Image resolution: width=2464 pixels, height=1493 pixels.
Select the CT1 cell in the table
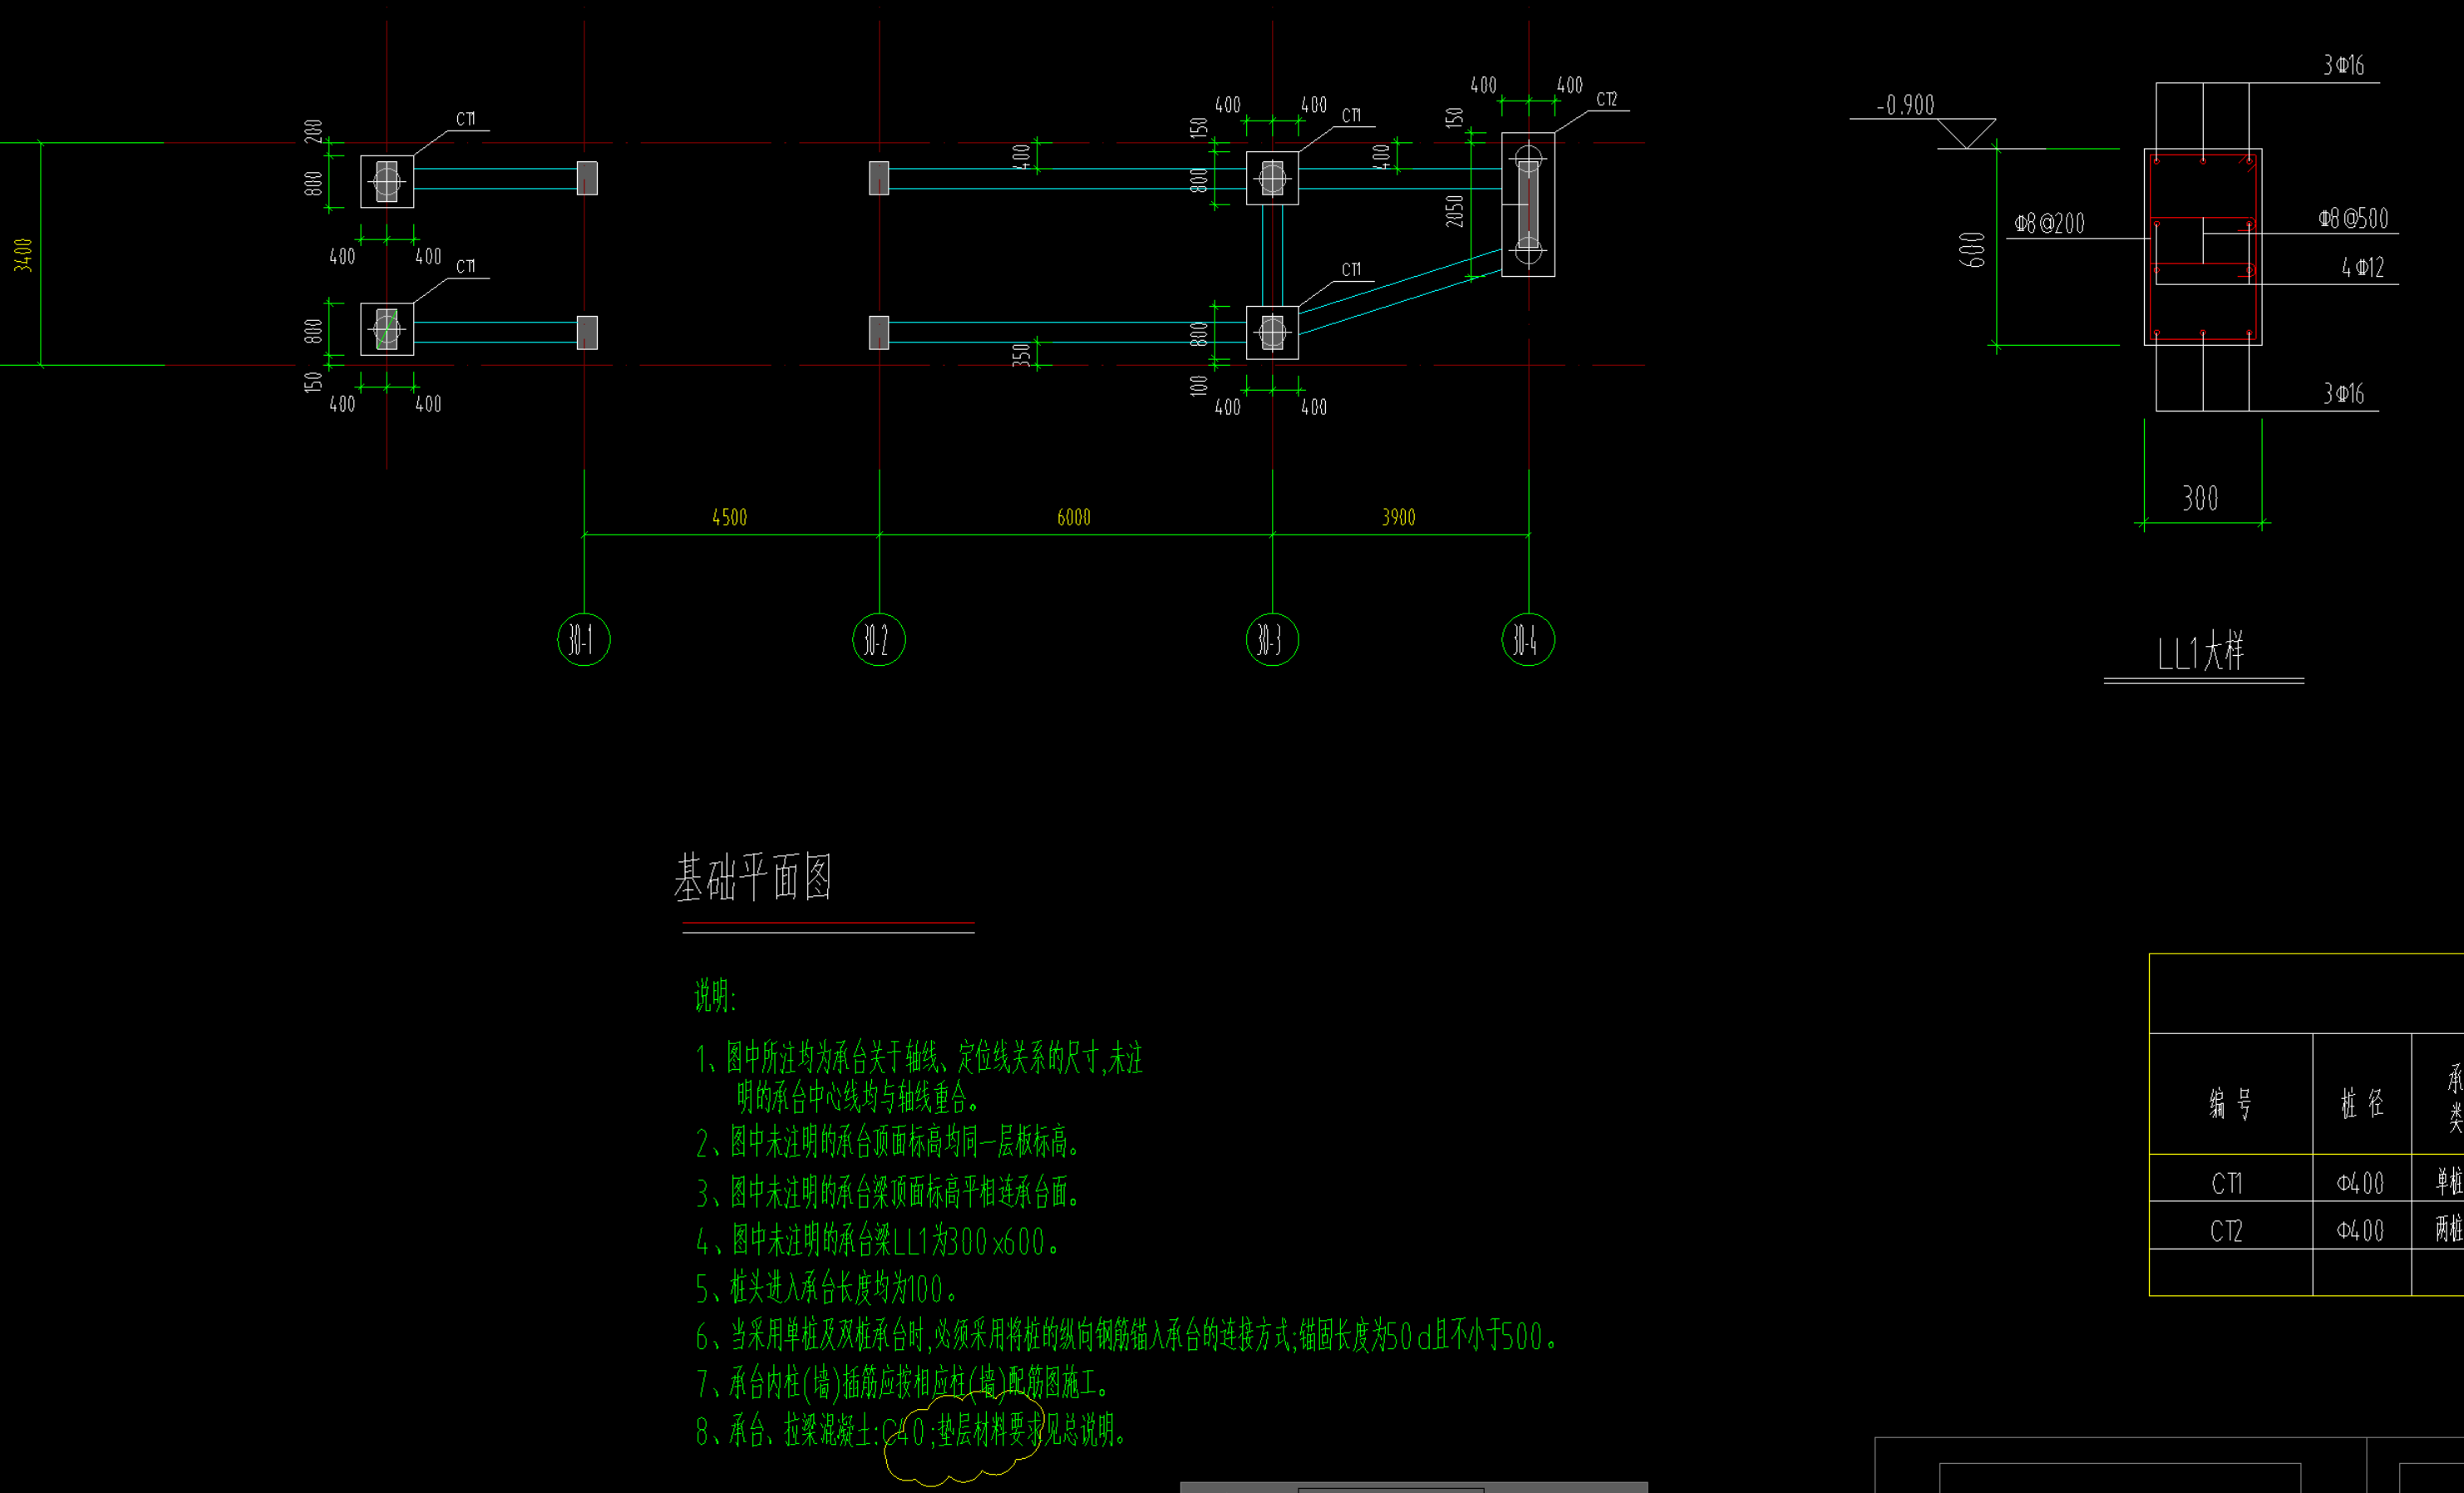pyautogui.click(x=2226, y=1183)
